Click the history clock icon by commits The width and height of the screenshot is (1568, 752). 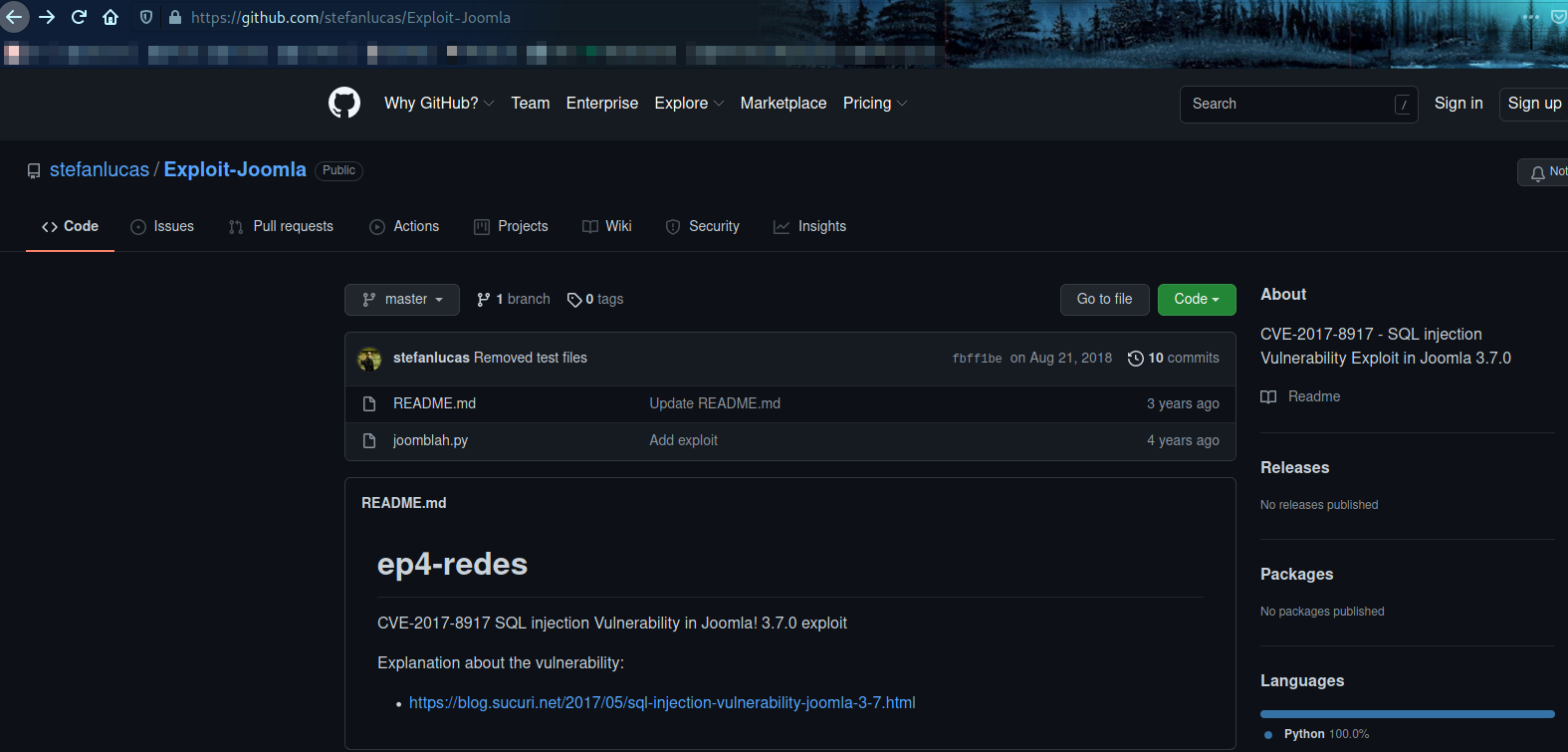[x=1135, y=358]
